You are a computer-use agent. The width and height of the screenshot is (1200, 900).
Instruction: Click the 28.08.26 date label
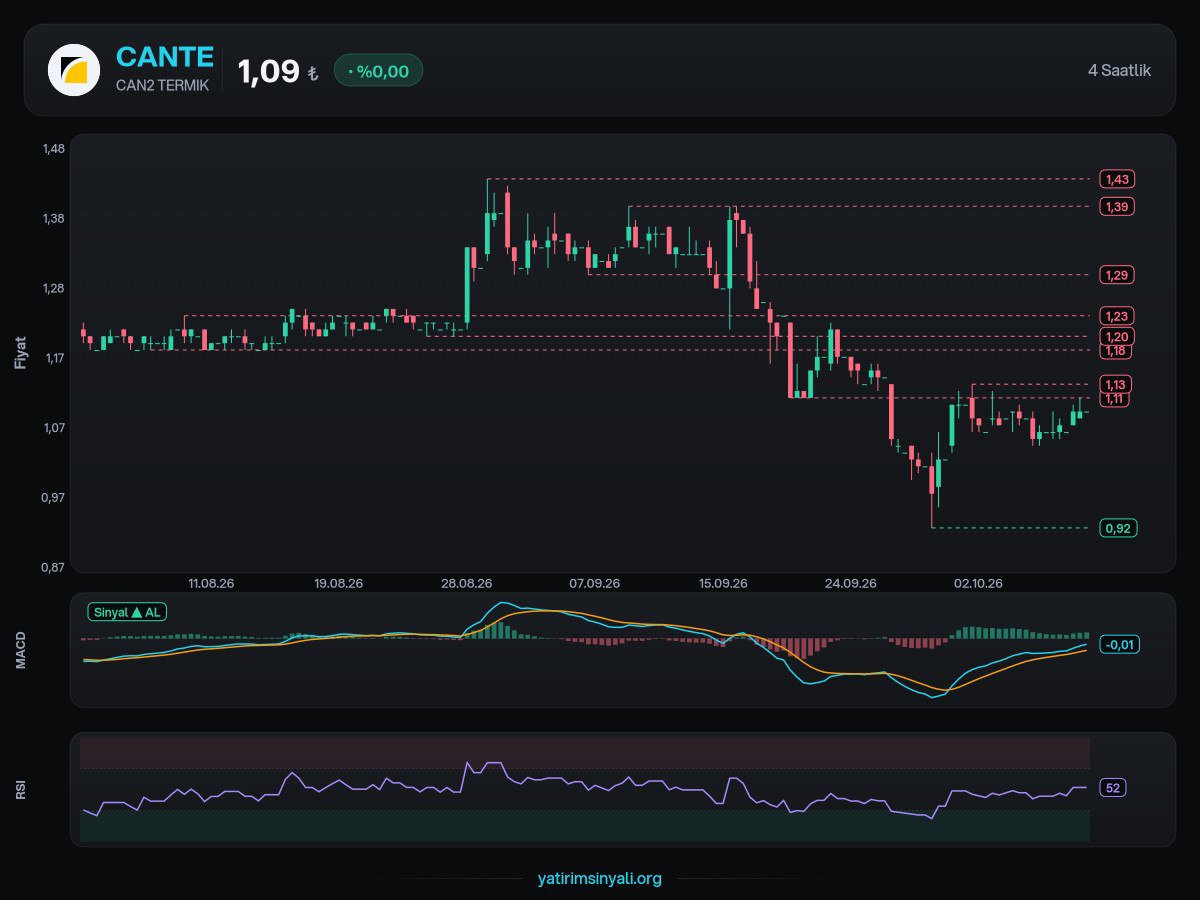[x=467, y=583]
